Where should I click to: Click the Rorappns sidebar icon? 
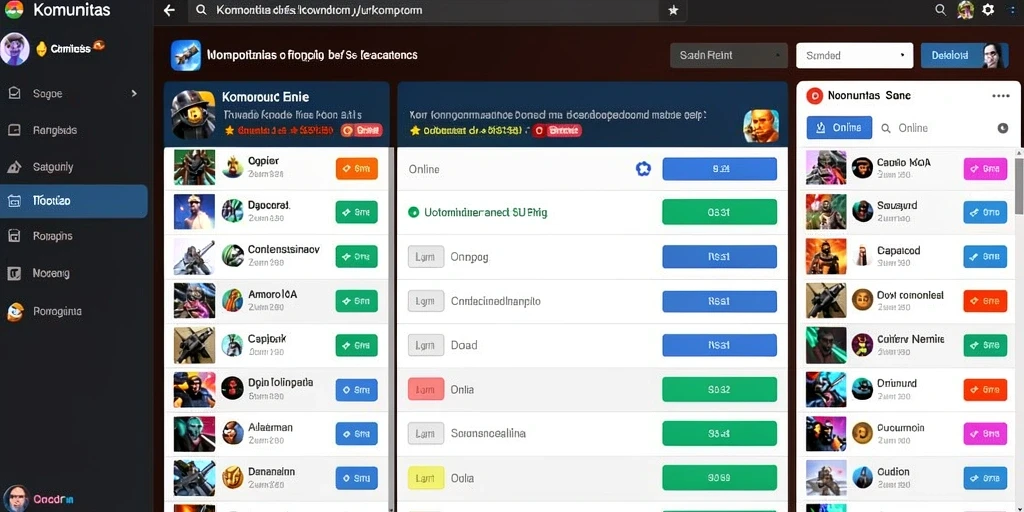(14, 236)
